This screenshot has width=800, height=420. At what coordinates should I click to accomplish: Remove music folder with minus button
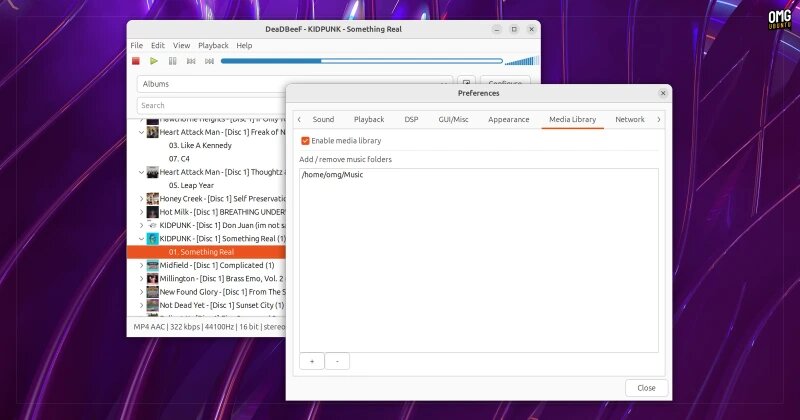337,361
